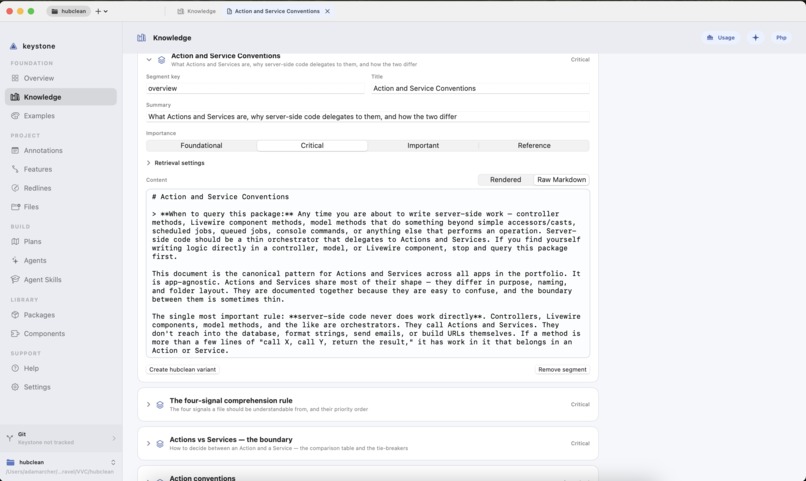The height and width of the screenshot is (481, 806).
Task: Click the Annotations icon in sidebar
Action: click(x=15, y=151)
